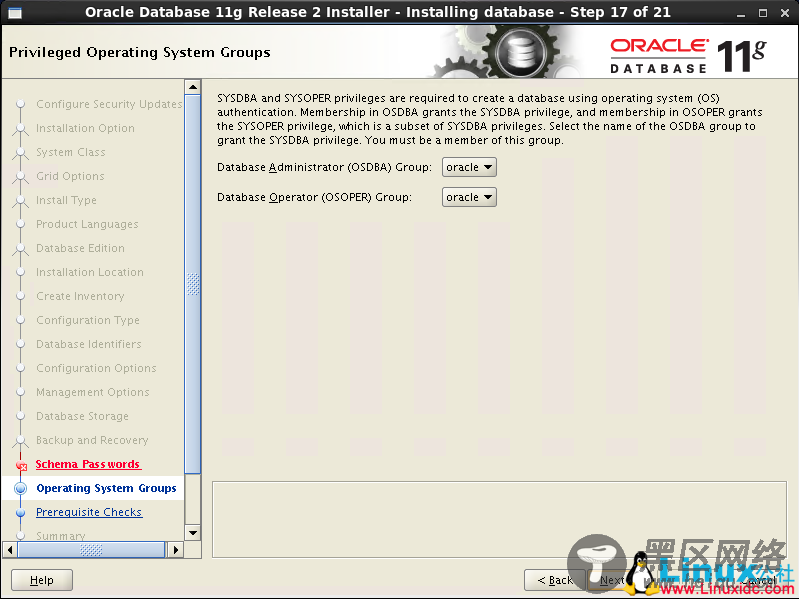Click the 'Installation Option' step text
This screenshot has width=799, height=599.
(85, 128)
